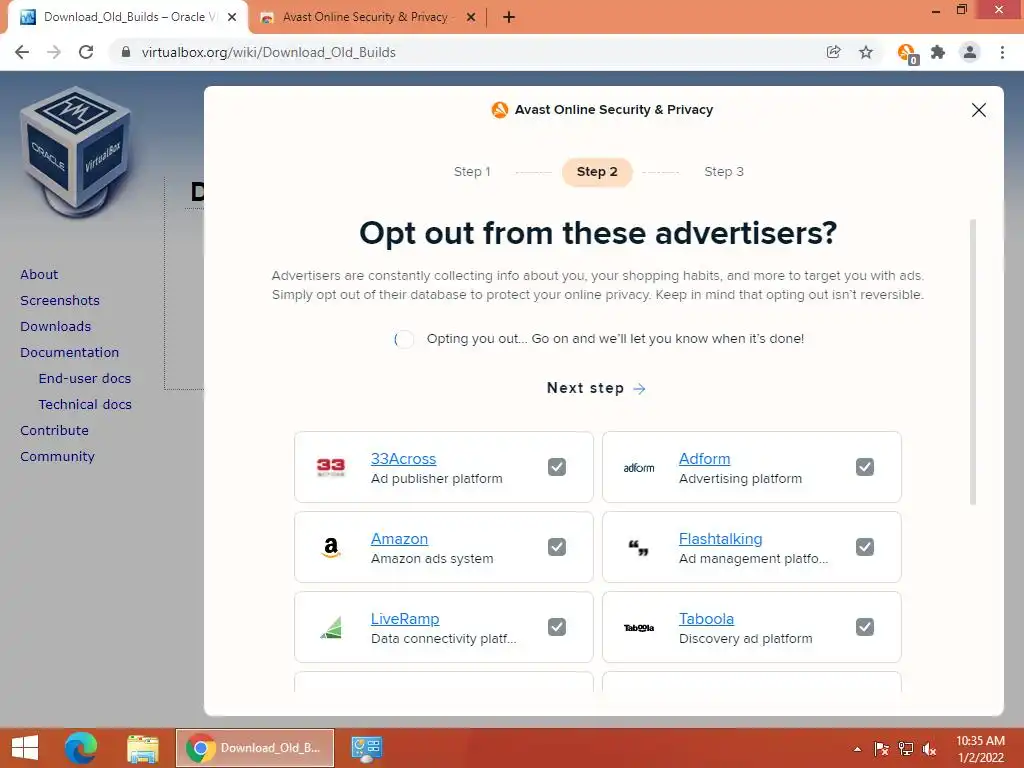Image resolution: width=1024 pixels, height=768 pixels.
Task: Open the Chrome profile avatar
Action: click(x=970, y=52)
